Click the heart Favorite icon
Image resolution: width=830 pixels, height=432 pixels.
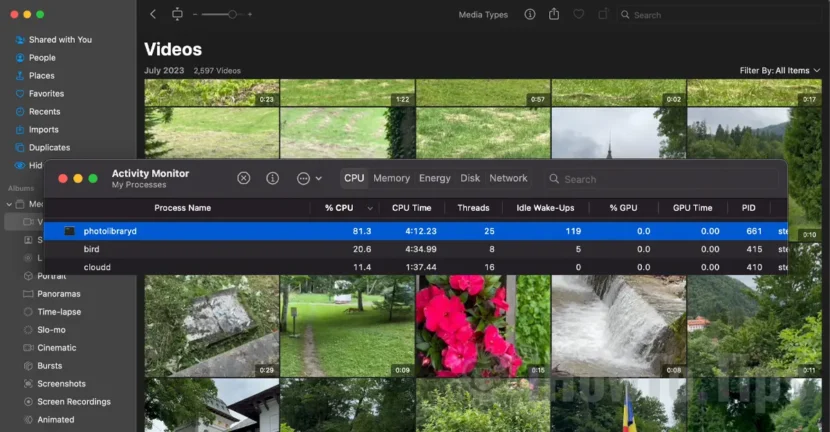pyautogui.click(x=579, y=14)
